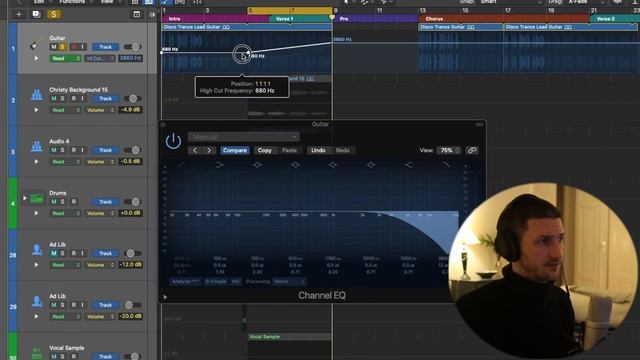The image size is (640, 360).
Task: Record-enable the Drums track
Action: point(74,202)
